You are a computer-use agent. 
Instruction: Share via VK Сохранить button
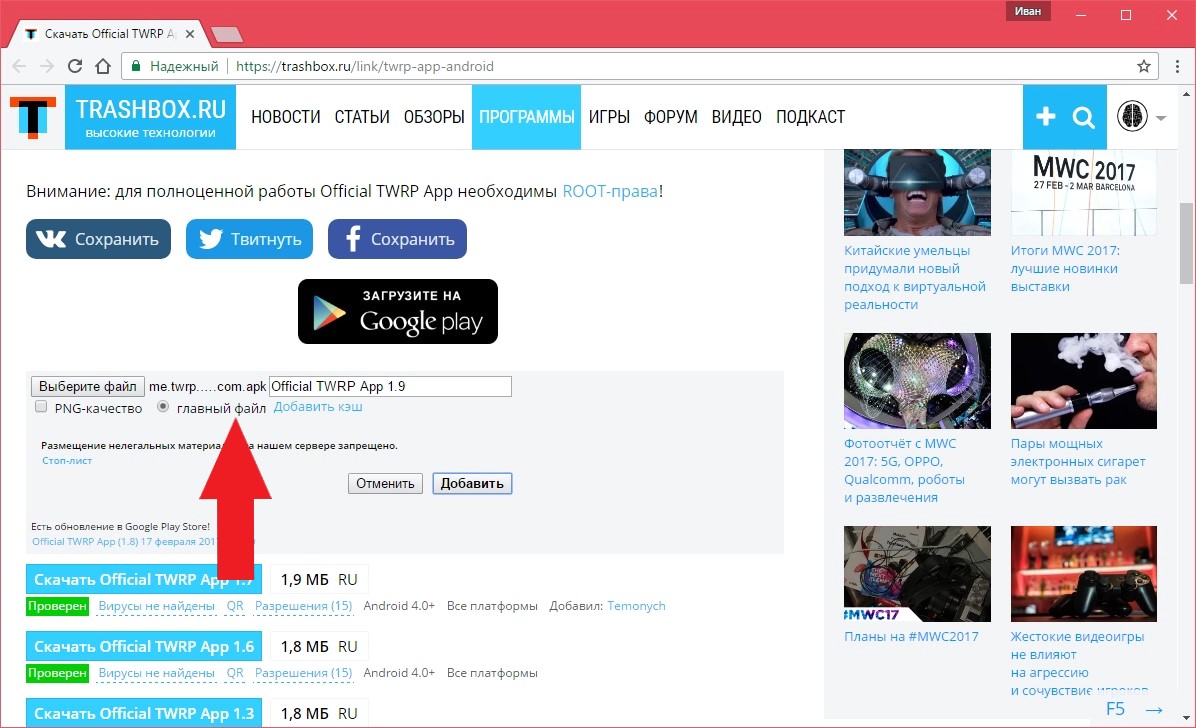98,239
